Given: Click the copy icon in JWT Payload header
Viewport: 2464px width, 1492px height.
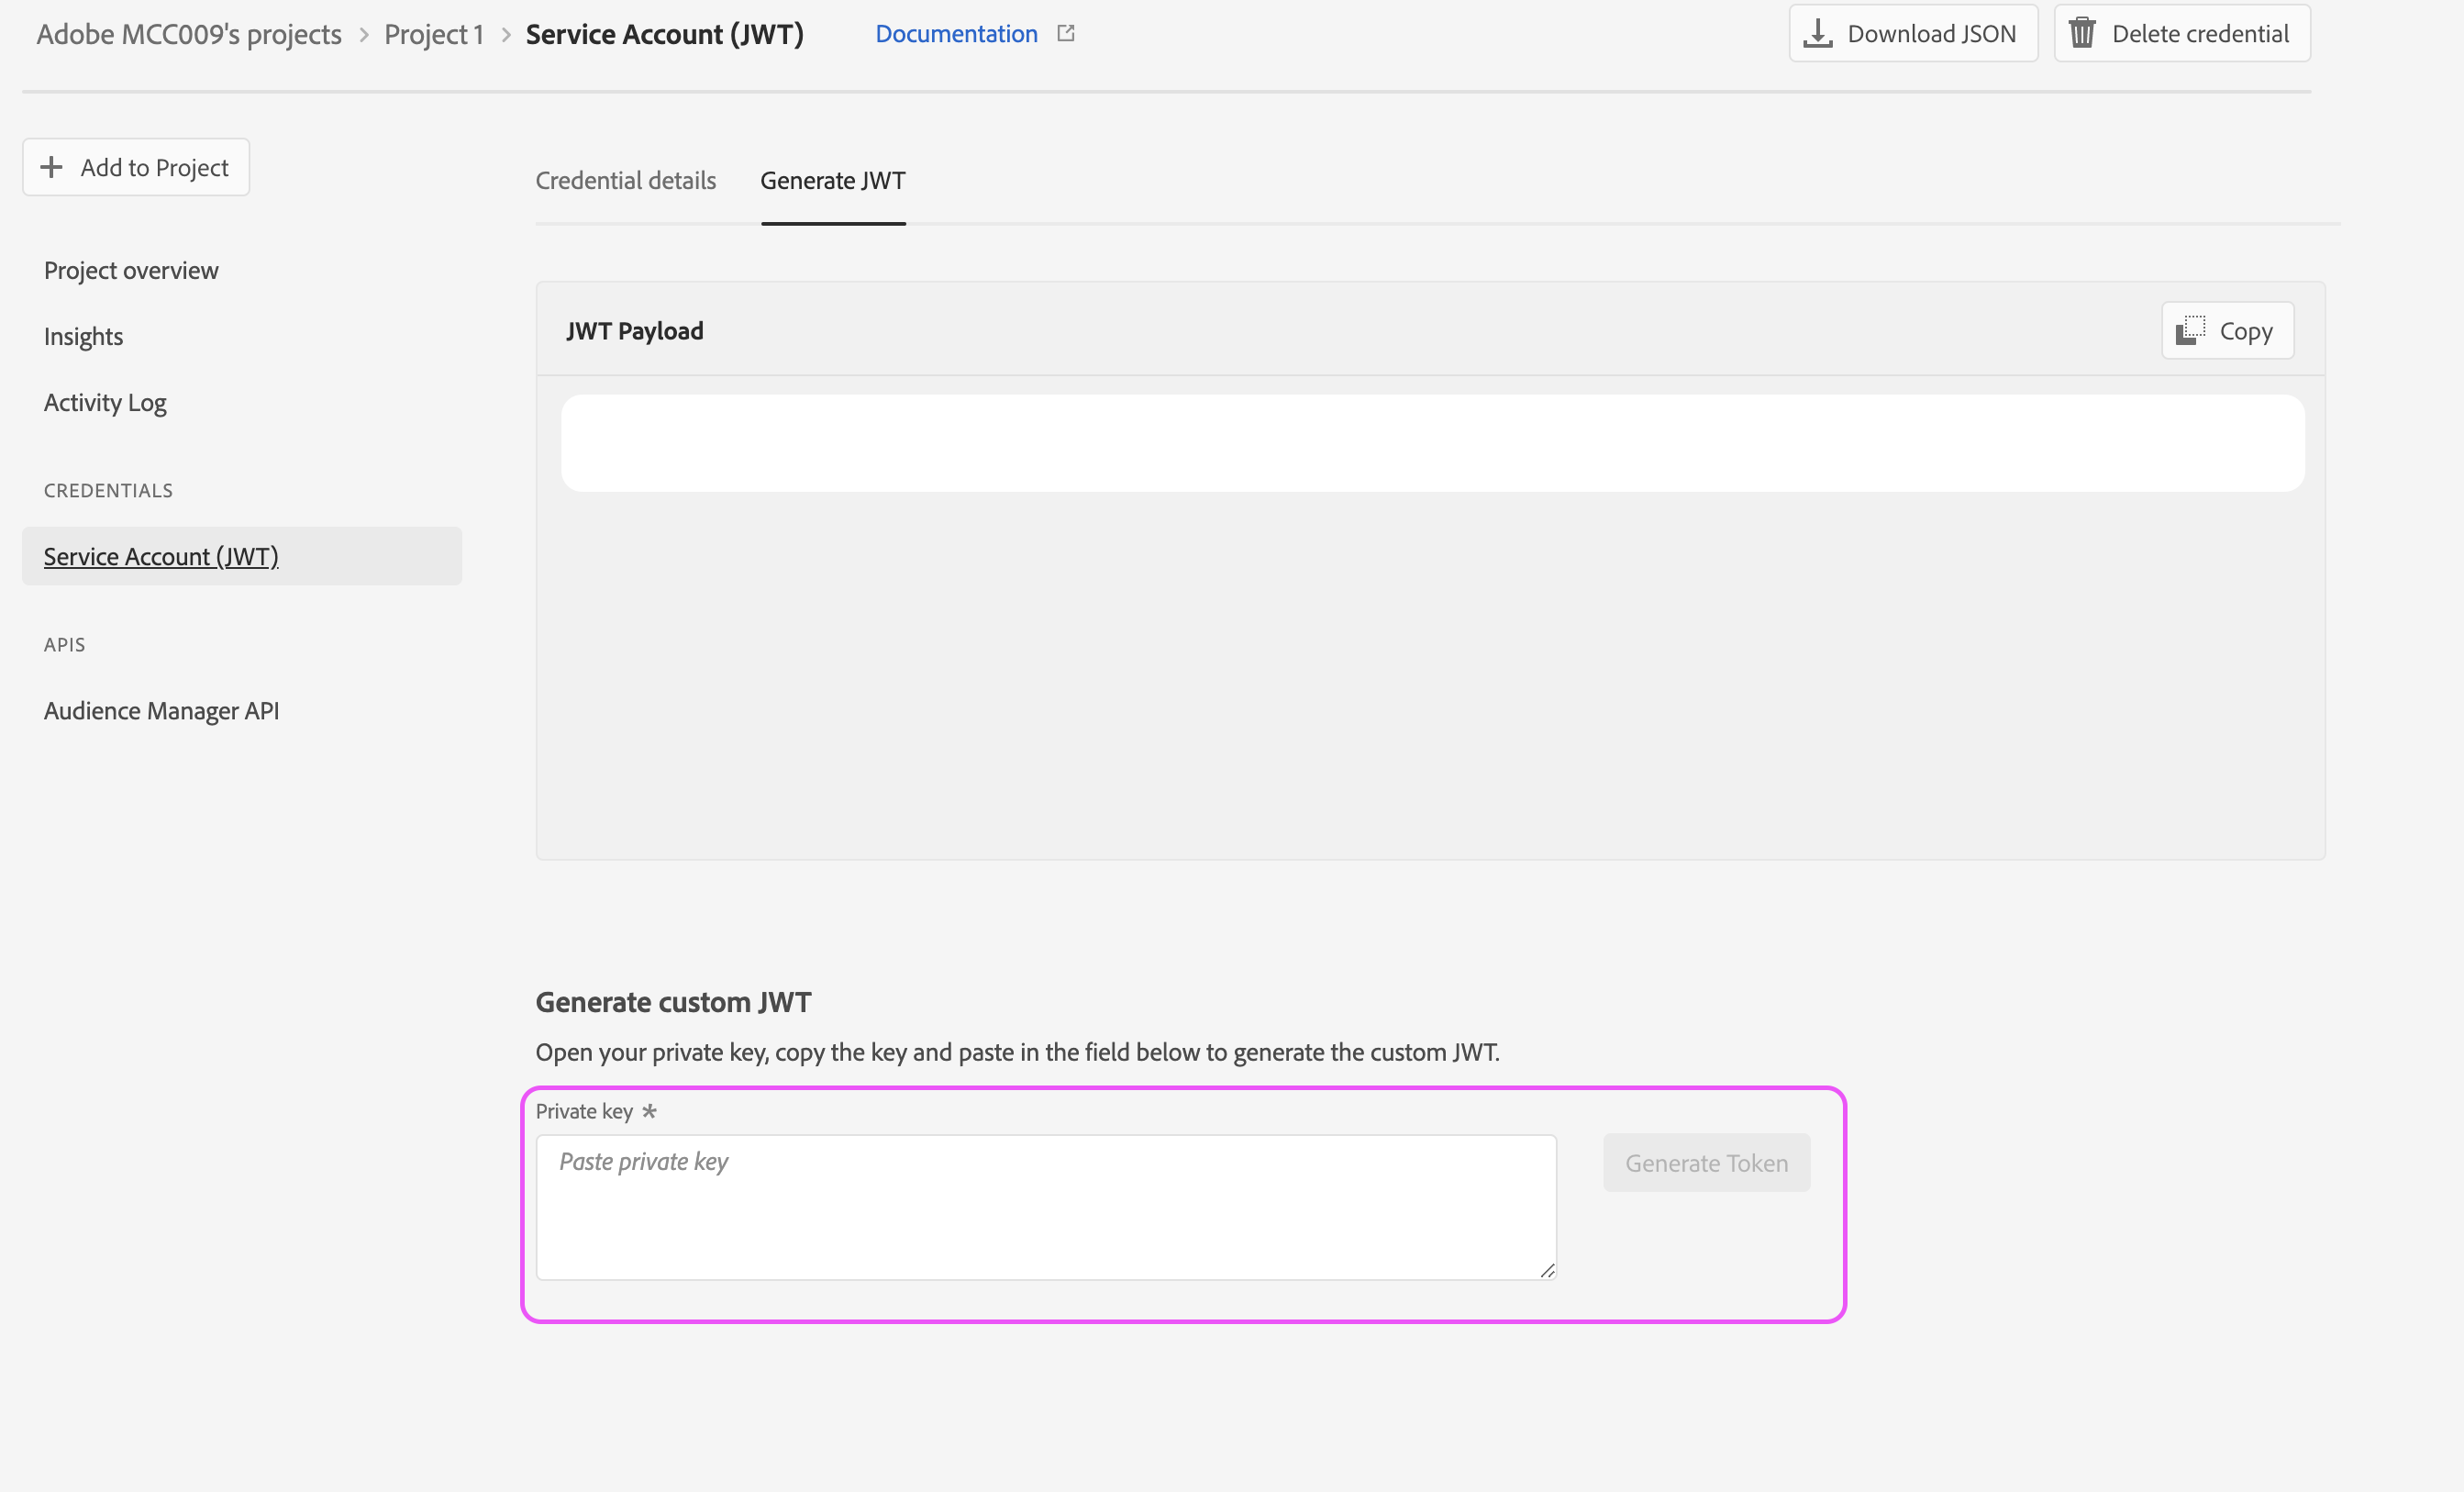Looking at the screenshot, I should (x=2190, y=330).
